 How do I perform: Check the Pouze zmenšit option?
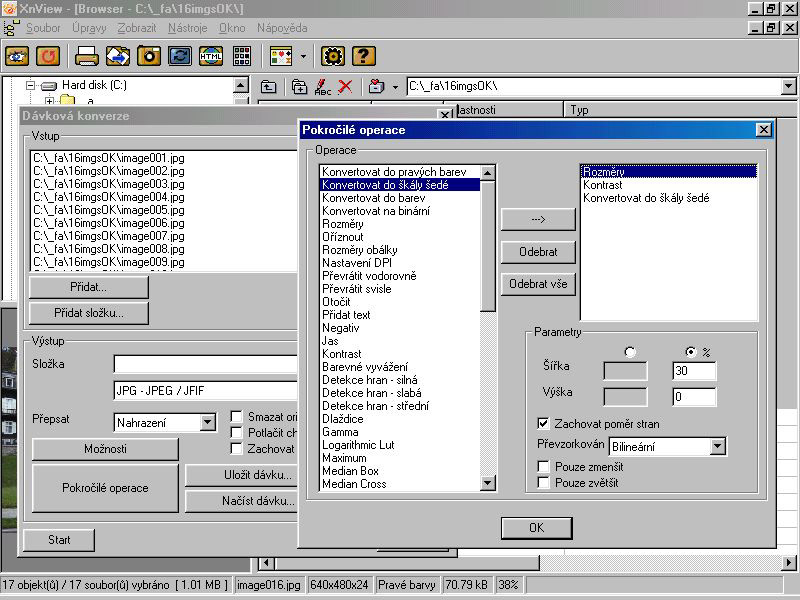tap(544, 467)
